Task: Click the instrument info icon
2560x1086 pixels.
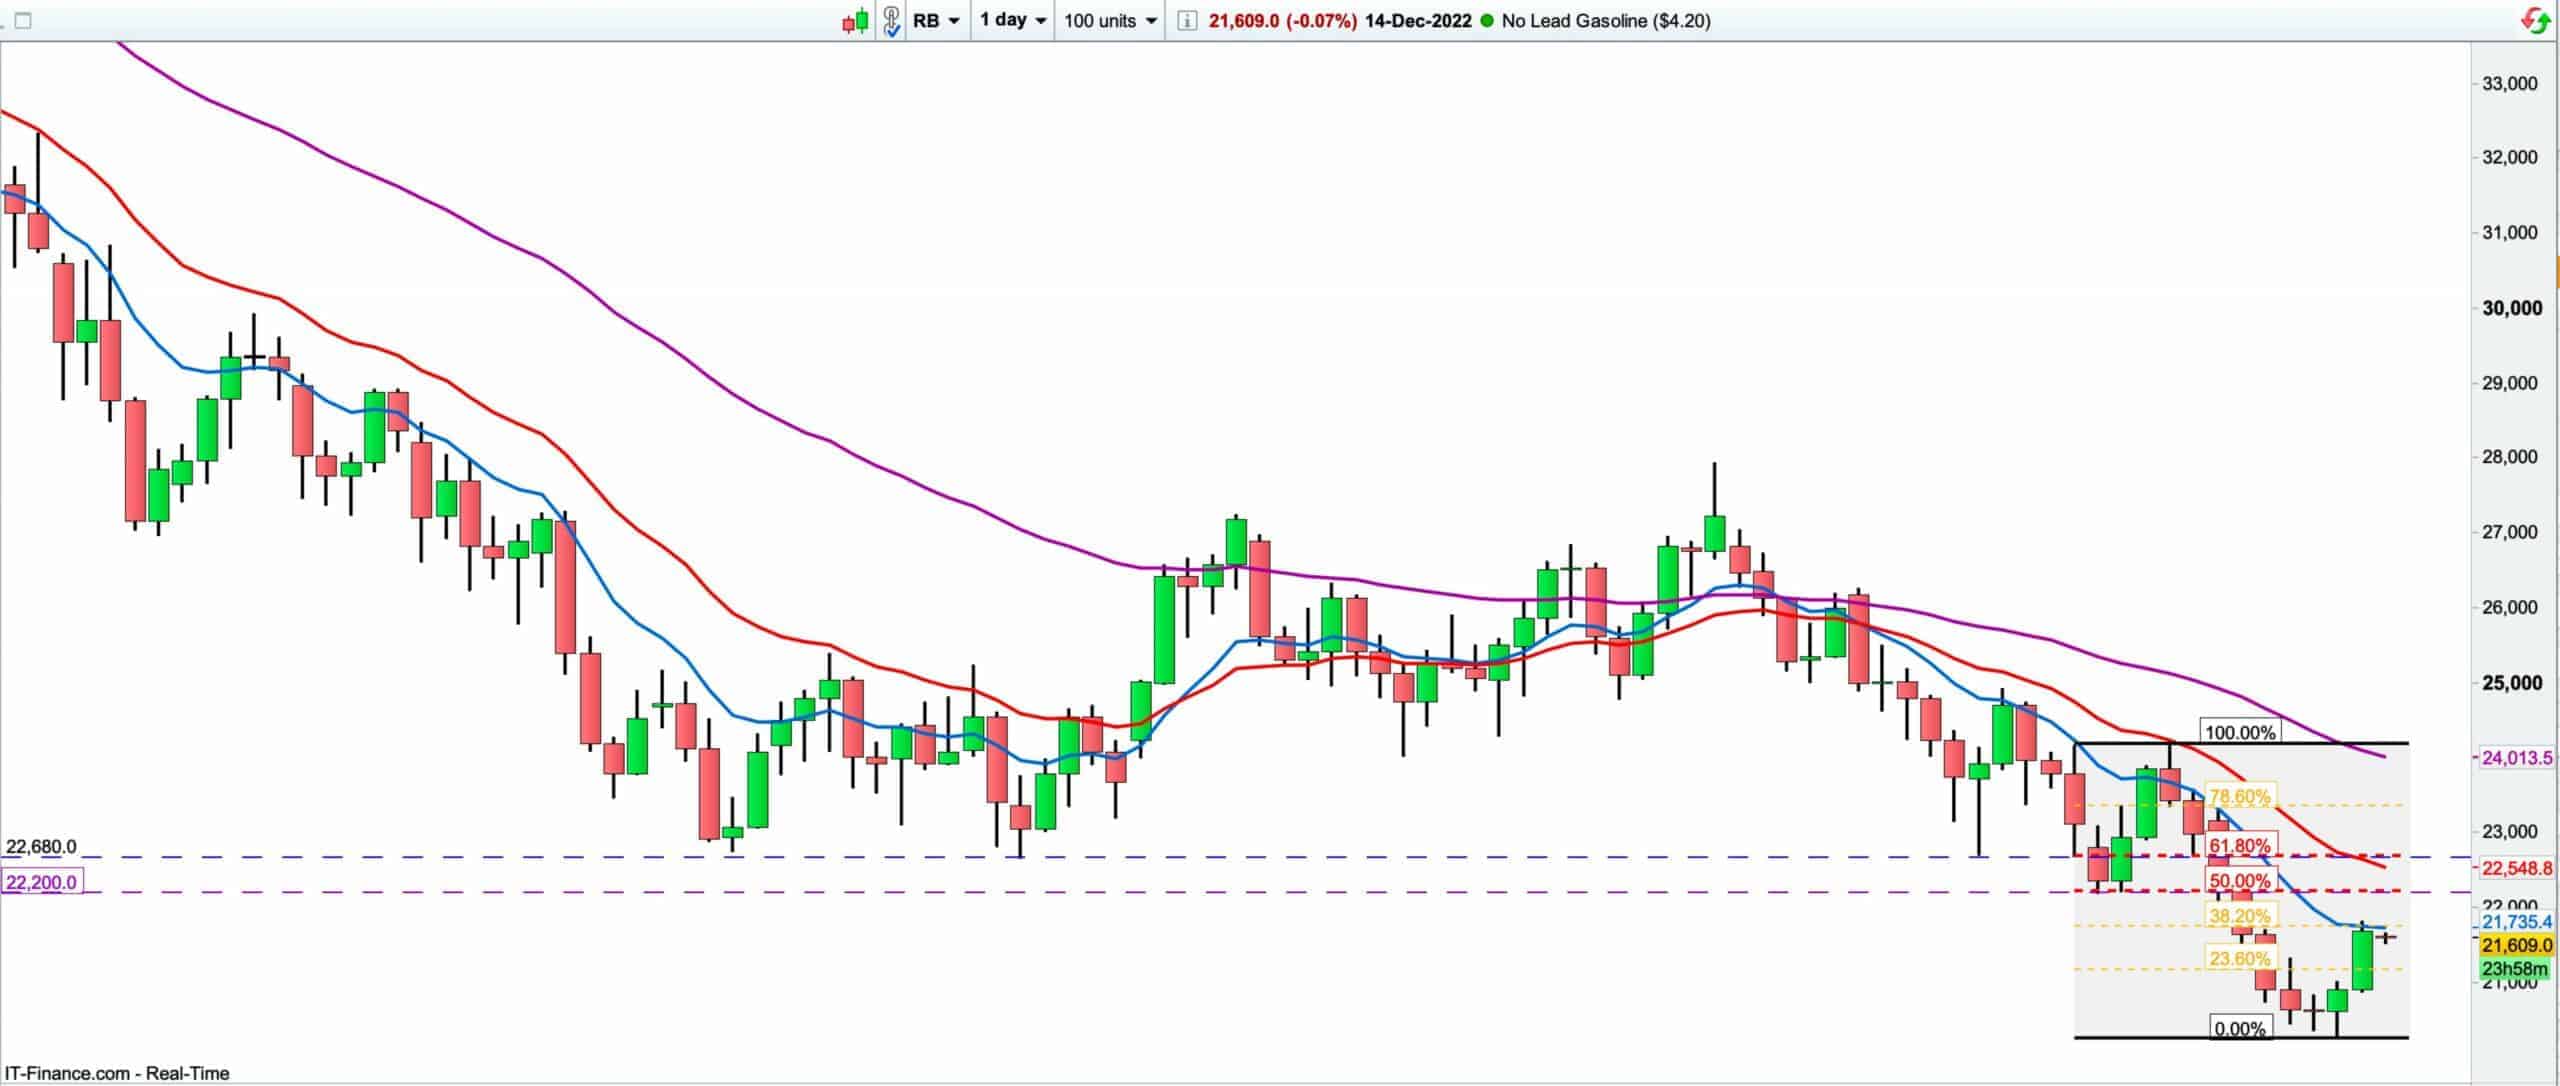Action: pos(1187,20)
